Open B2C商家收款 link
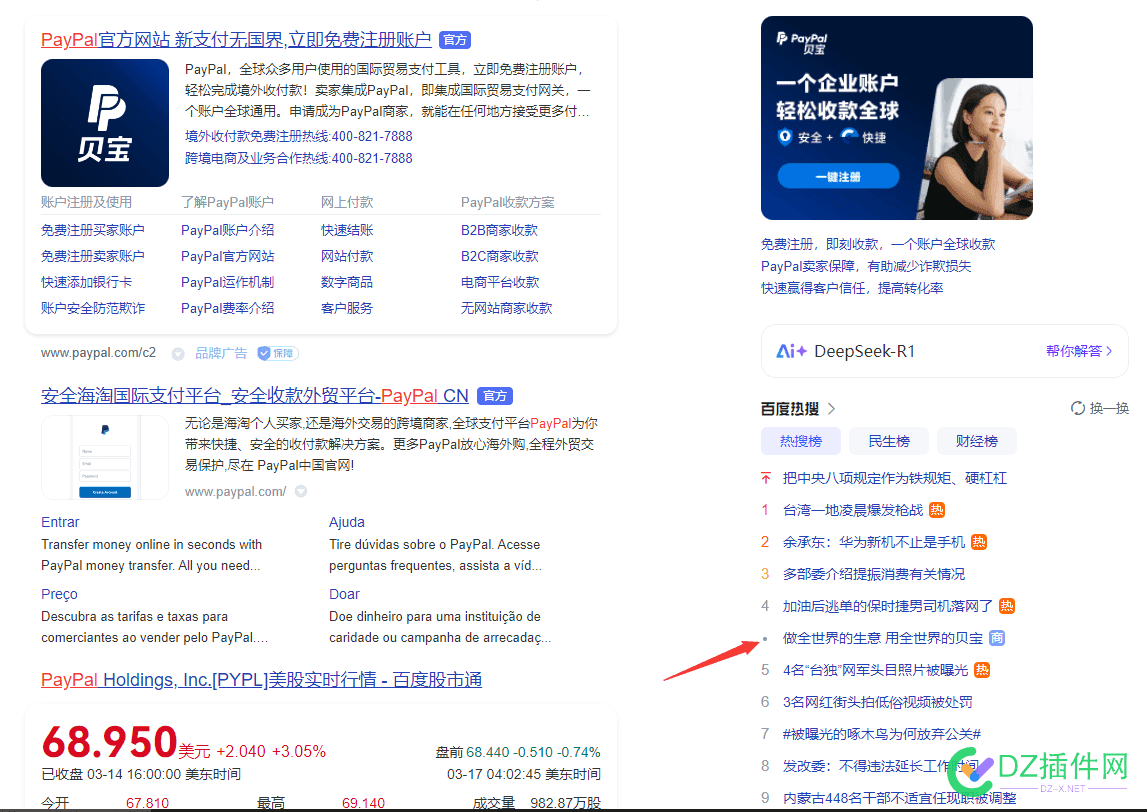Image resolution: width=1147 pixels, height=812 pixels. coord(500,256)
